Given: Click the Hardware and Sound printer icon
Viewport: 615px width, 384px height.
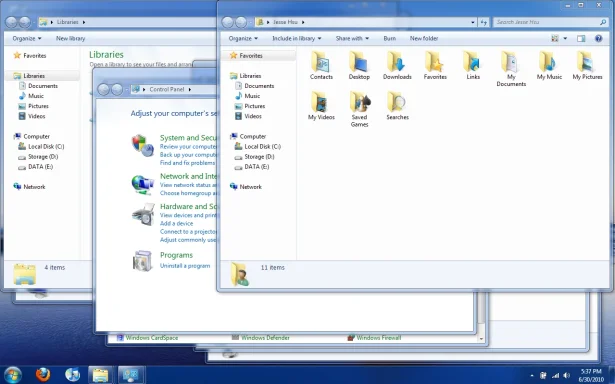Looking at the screenshot, I should tap(143, 215).
